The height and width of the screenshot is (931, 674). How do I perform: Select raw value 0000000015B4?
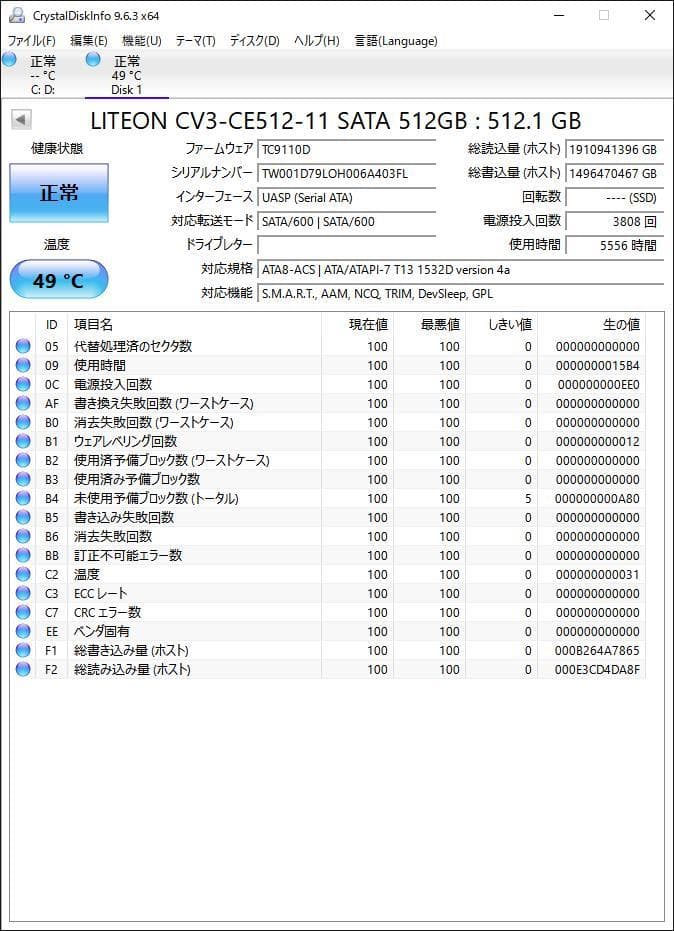597,366
